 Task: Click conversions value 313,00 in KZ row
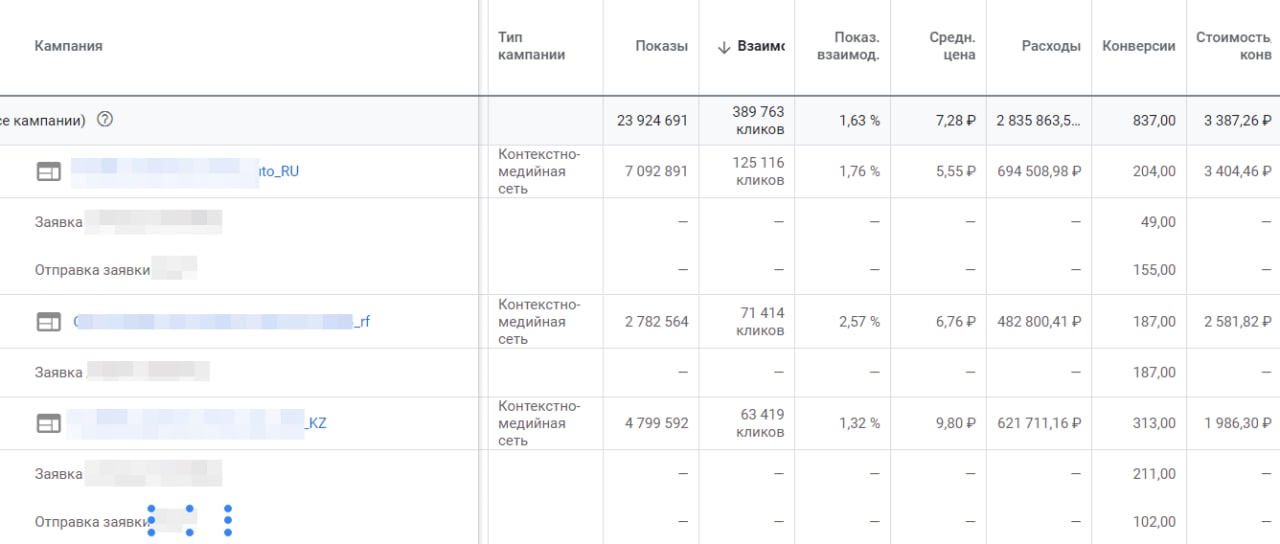click(x=1153, y=423)
